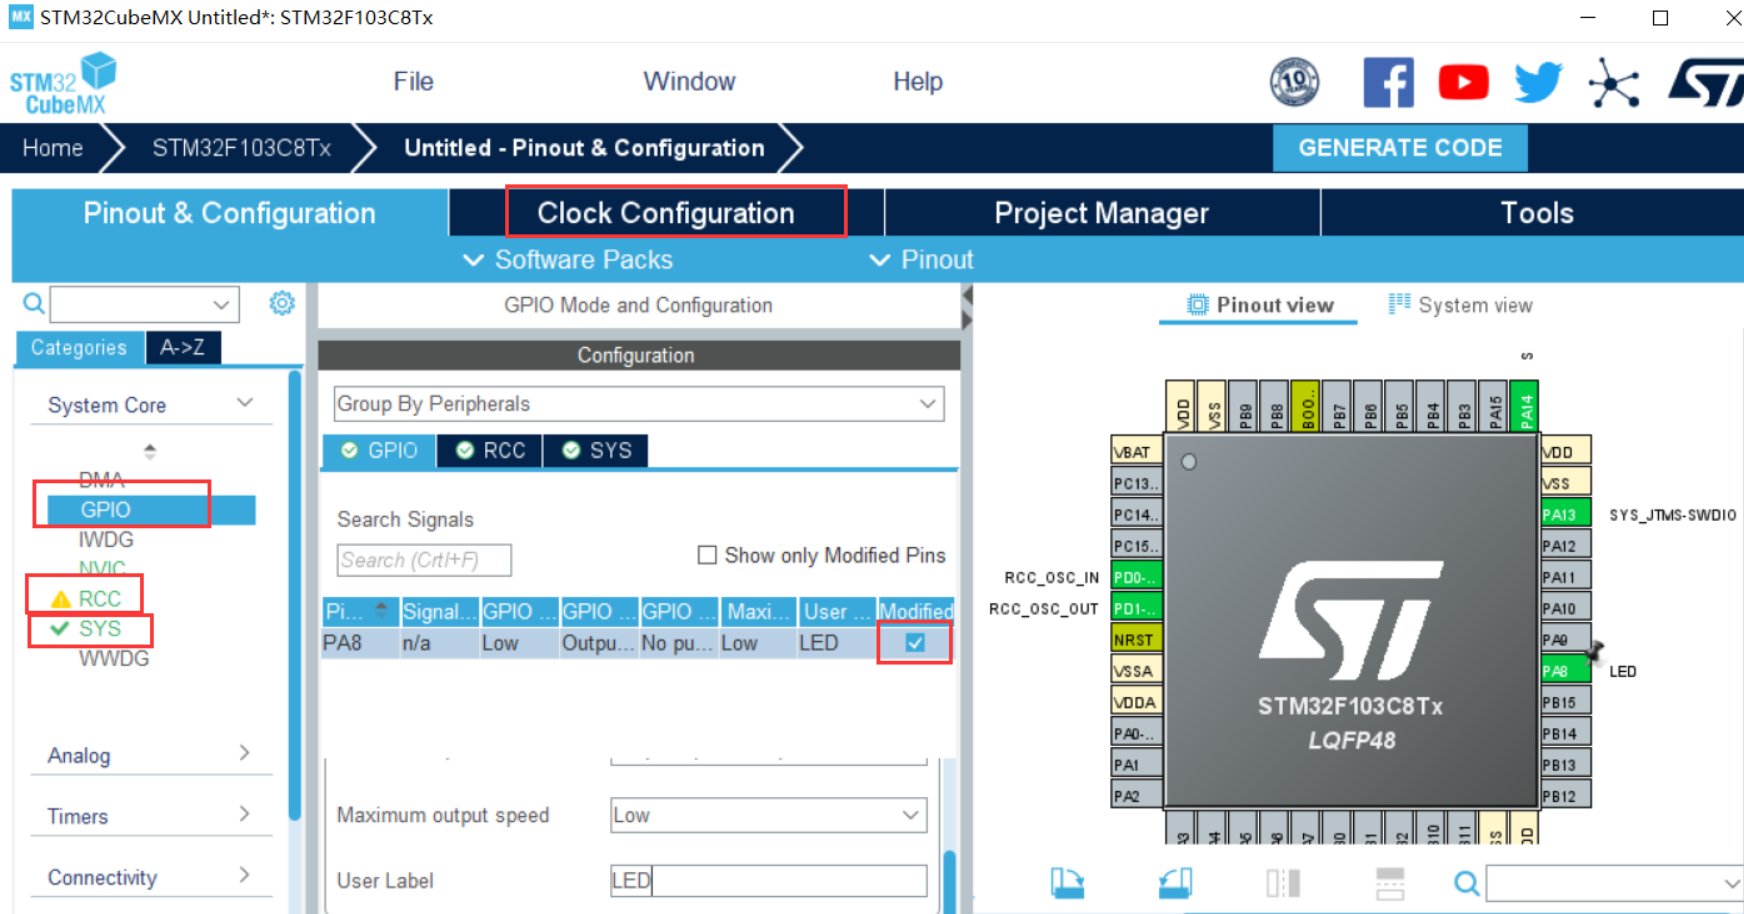Expand the Software Packs menu
The width and height of the screenshot is (1744, 914).
click(568, 260)
